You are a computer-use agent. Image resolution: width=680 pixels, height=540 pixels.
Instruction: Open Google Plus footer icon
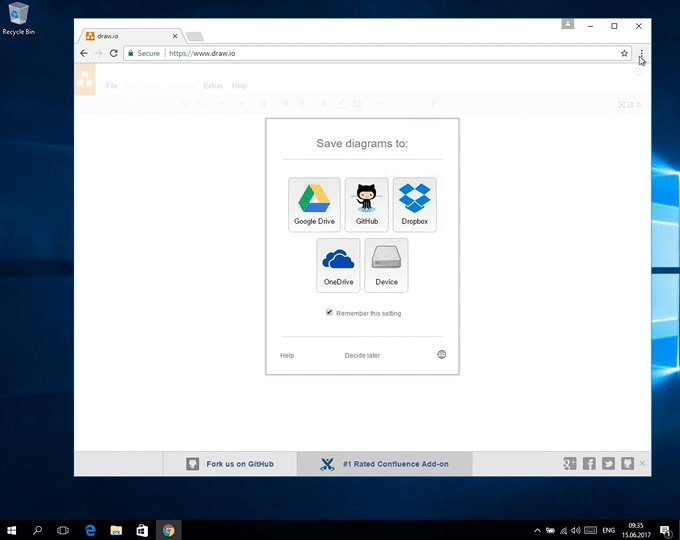point(569,464)
